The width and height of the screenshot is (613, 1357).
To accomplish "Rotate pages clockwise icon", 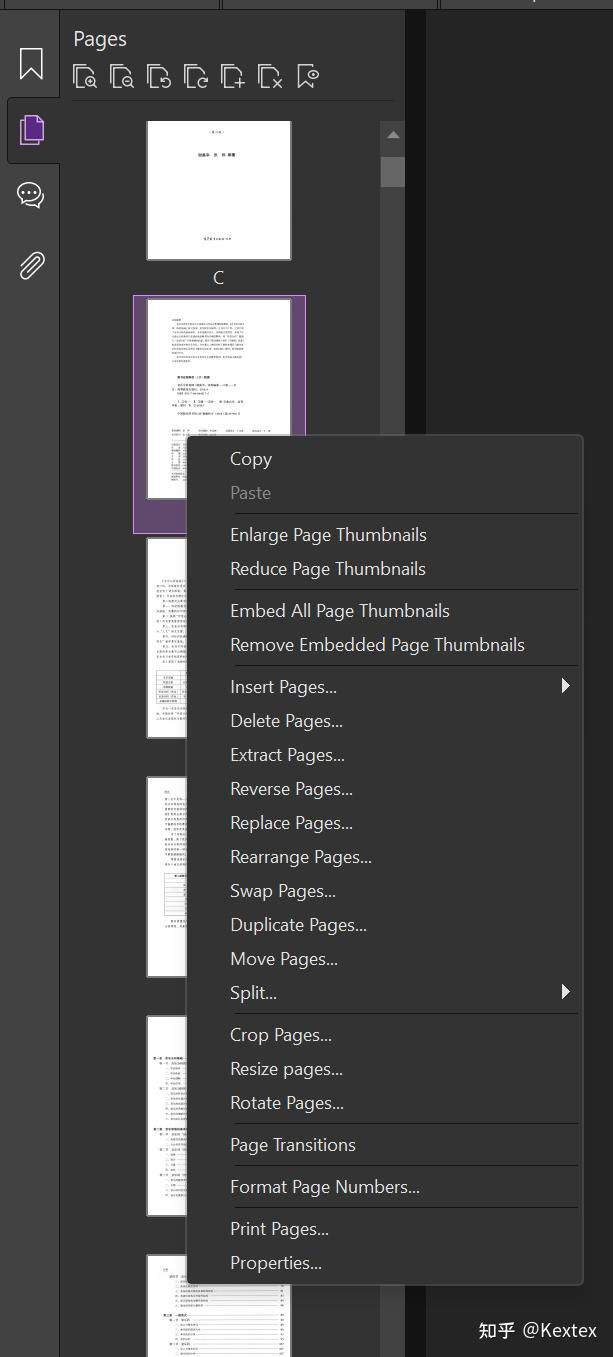I will (x=196, y=77).
